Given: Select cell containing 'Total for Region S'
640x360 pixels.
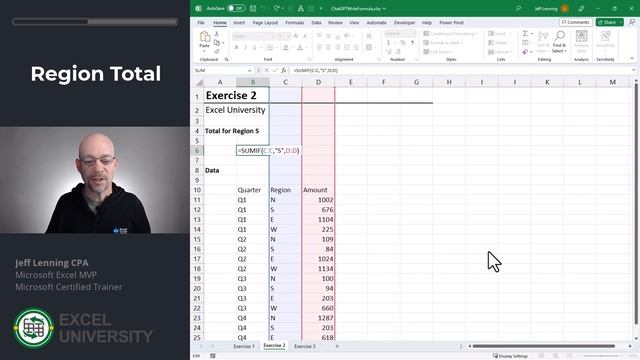Looking at the screenshot, I should coord(232,131).
